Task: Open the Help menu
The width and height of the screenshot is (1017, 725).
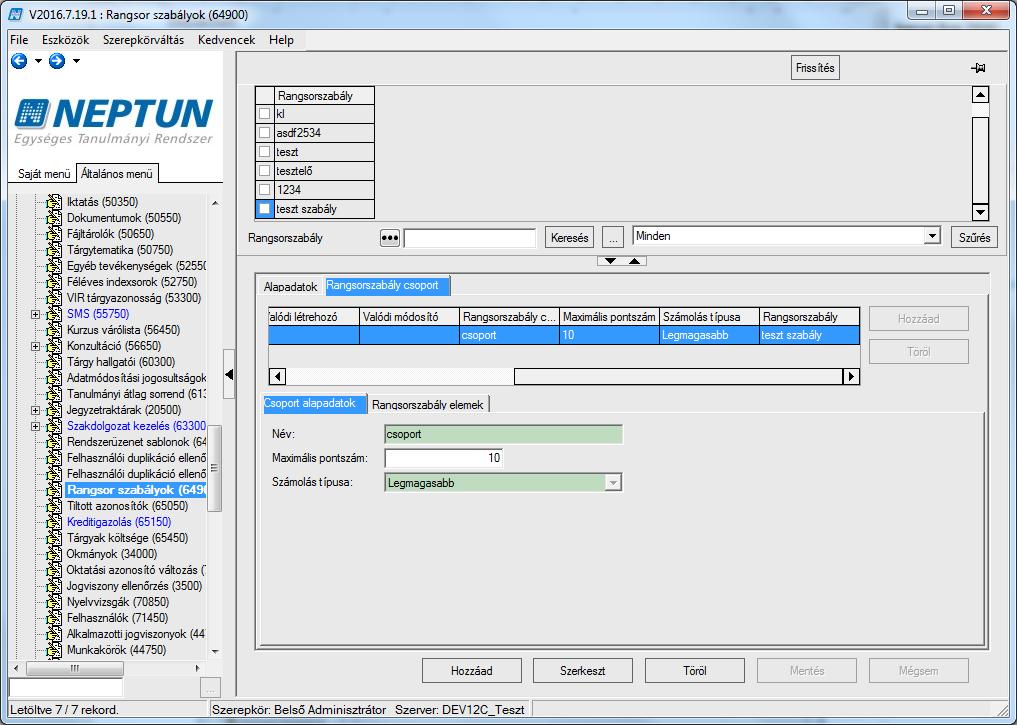Action: coord(281,40)
